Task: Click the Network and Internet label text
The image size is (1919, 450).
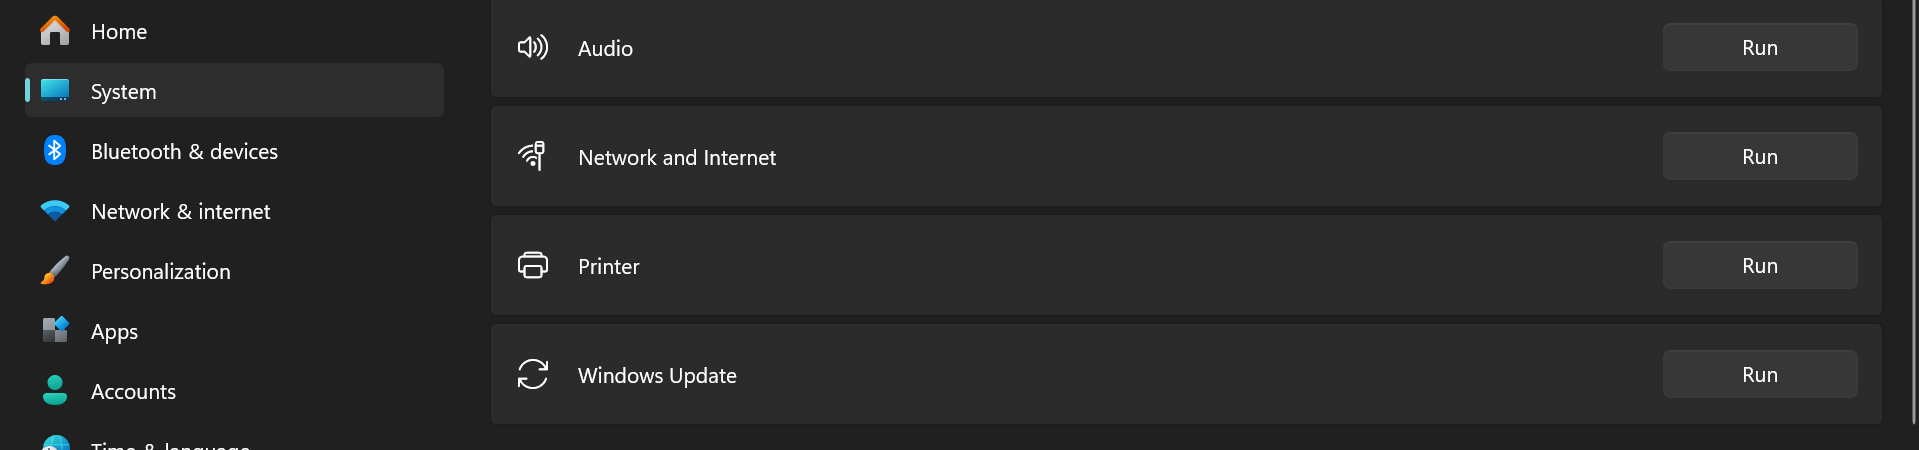Action: coord(677,157)
